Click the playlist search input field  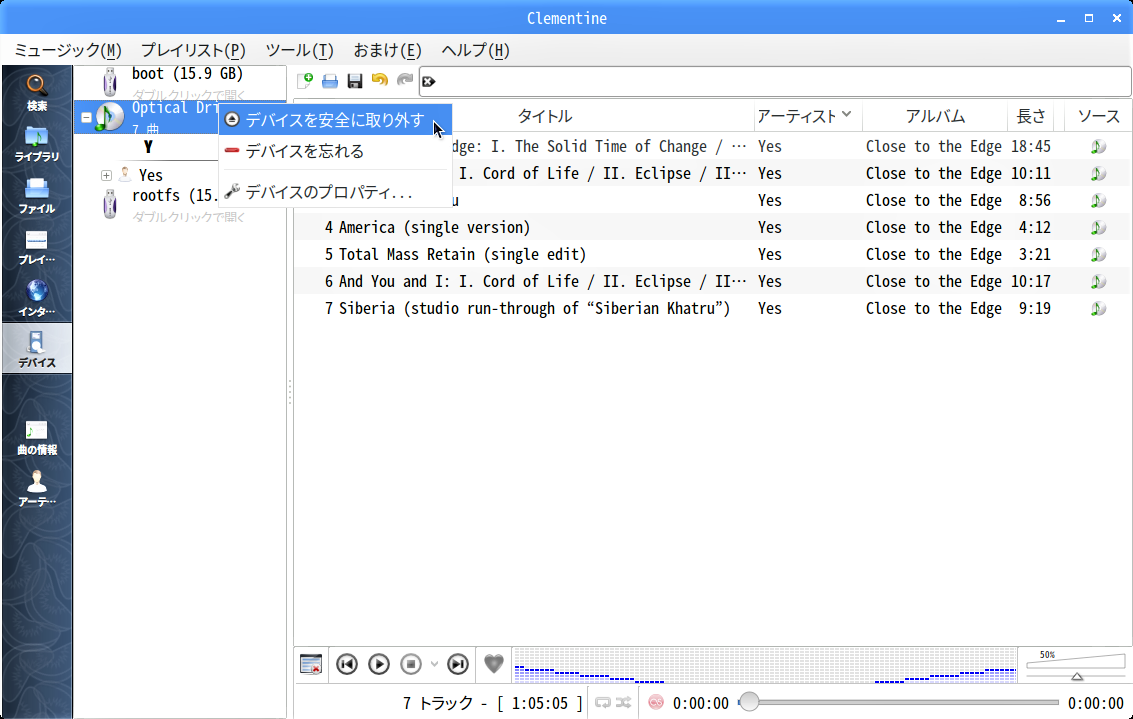775,82
